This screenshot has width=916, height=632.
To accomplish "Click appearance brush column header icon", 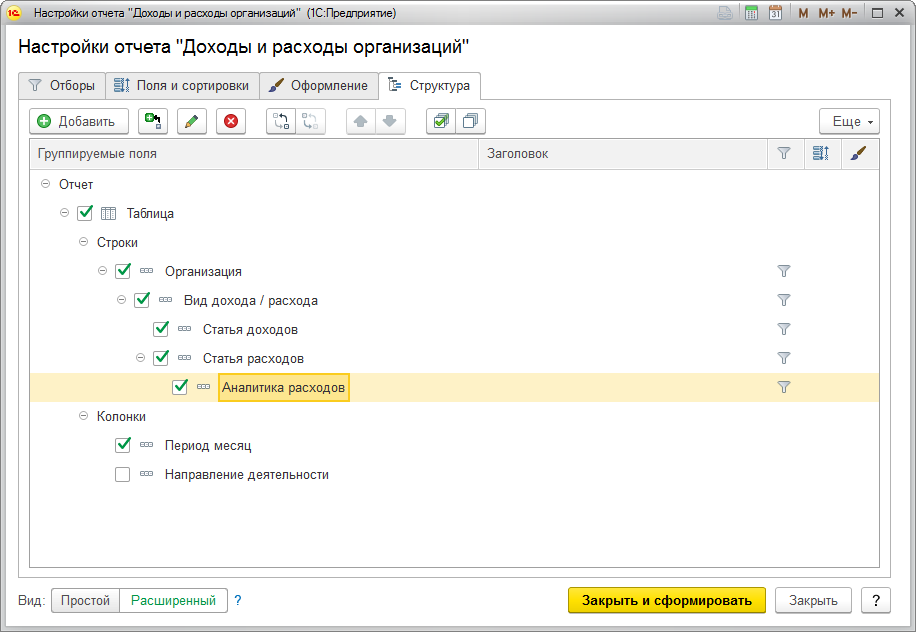I will click(x=858, y=154).
